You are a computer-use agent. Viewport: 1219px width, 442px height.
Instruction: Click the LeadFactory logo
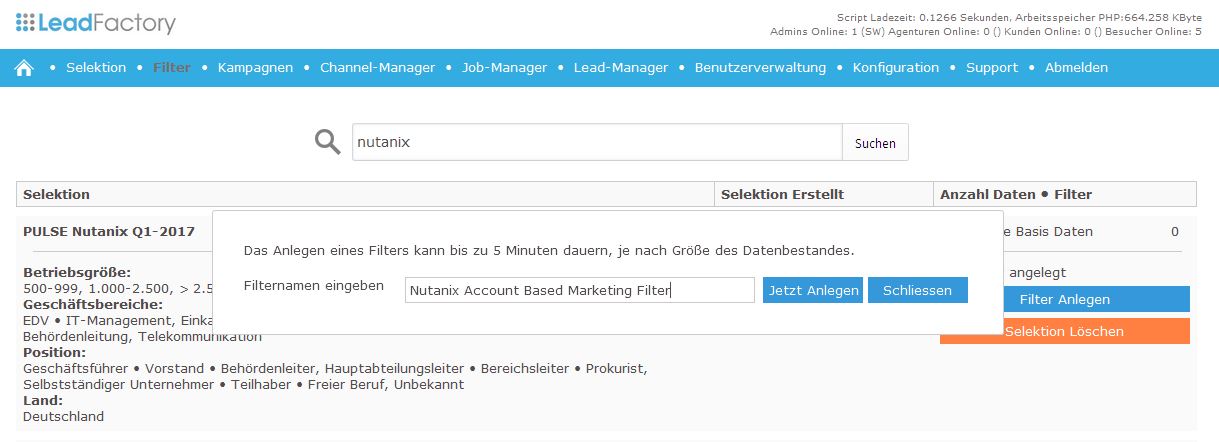[95, 23]
